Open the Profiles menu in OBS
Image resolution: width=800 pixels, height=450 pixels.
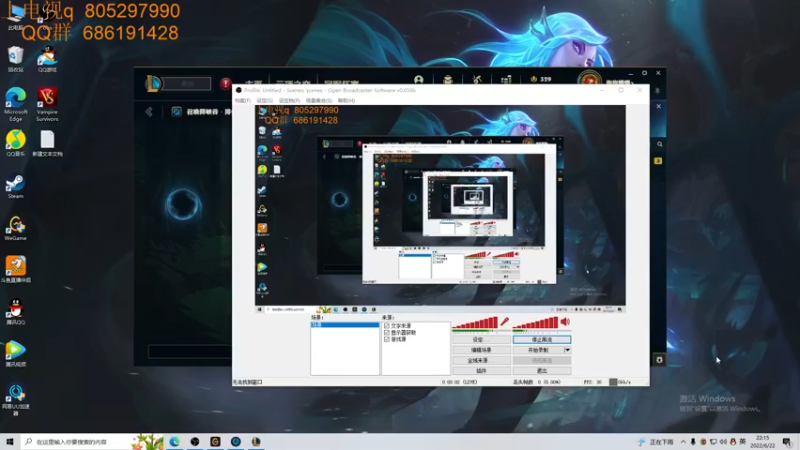click(x=289, y=101)
